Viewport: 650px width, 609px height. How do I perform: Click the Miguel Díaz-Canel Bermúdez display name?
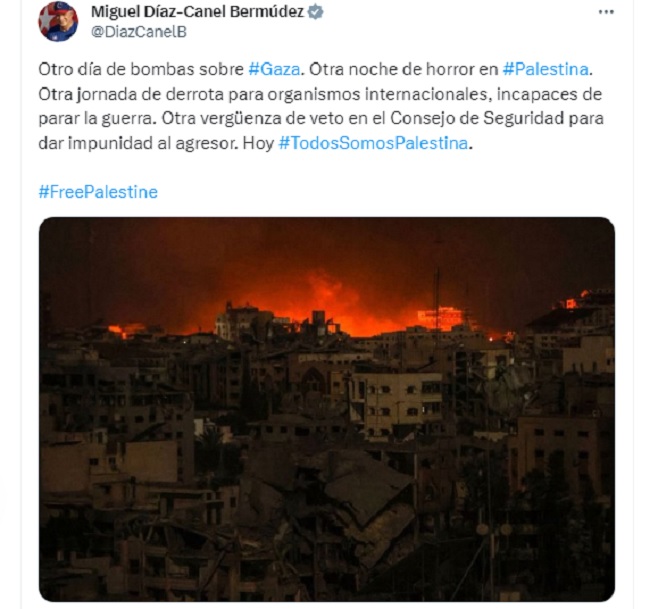(197, 12)
